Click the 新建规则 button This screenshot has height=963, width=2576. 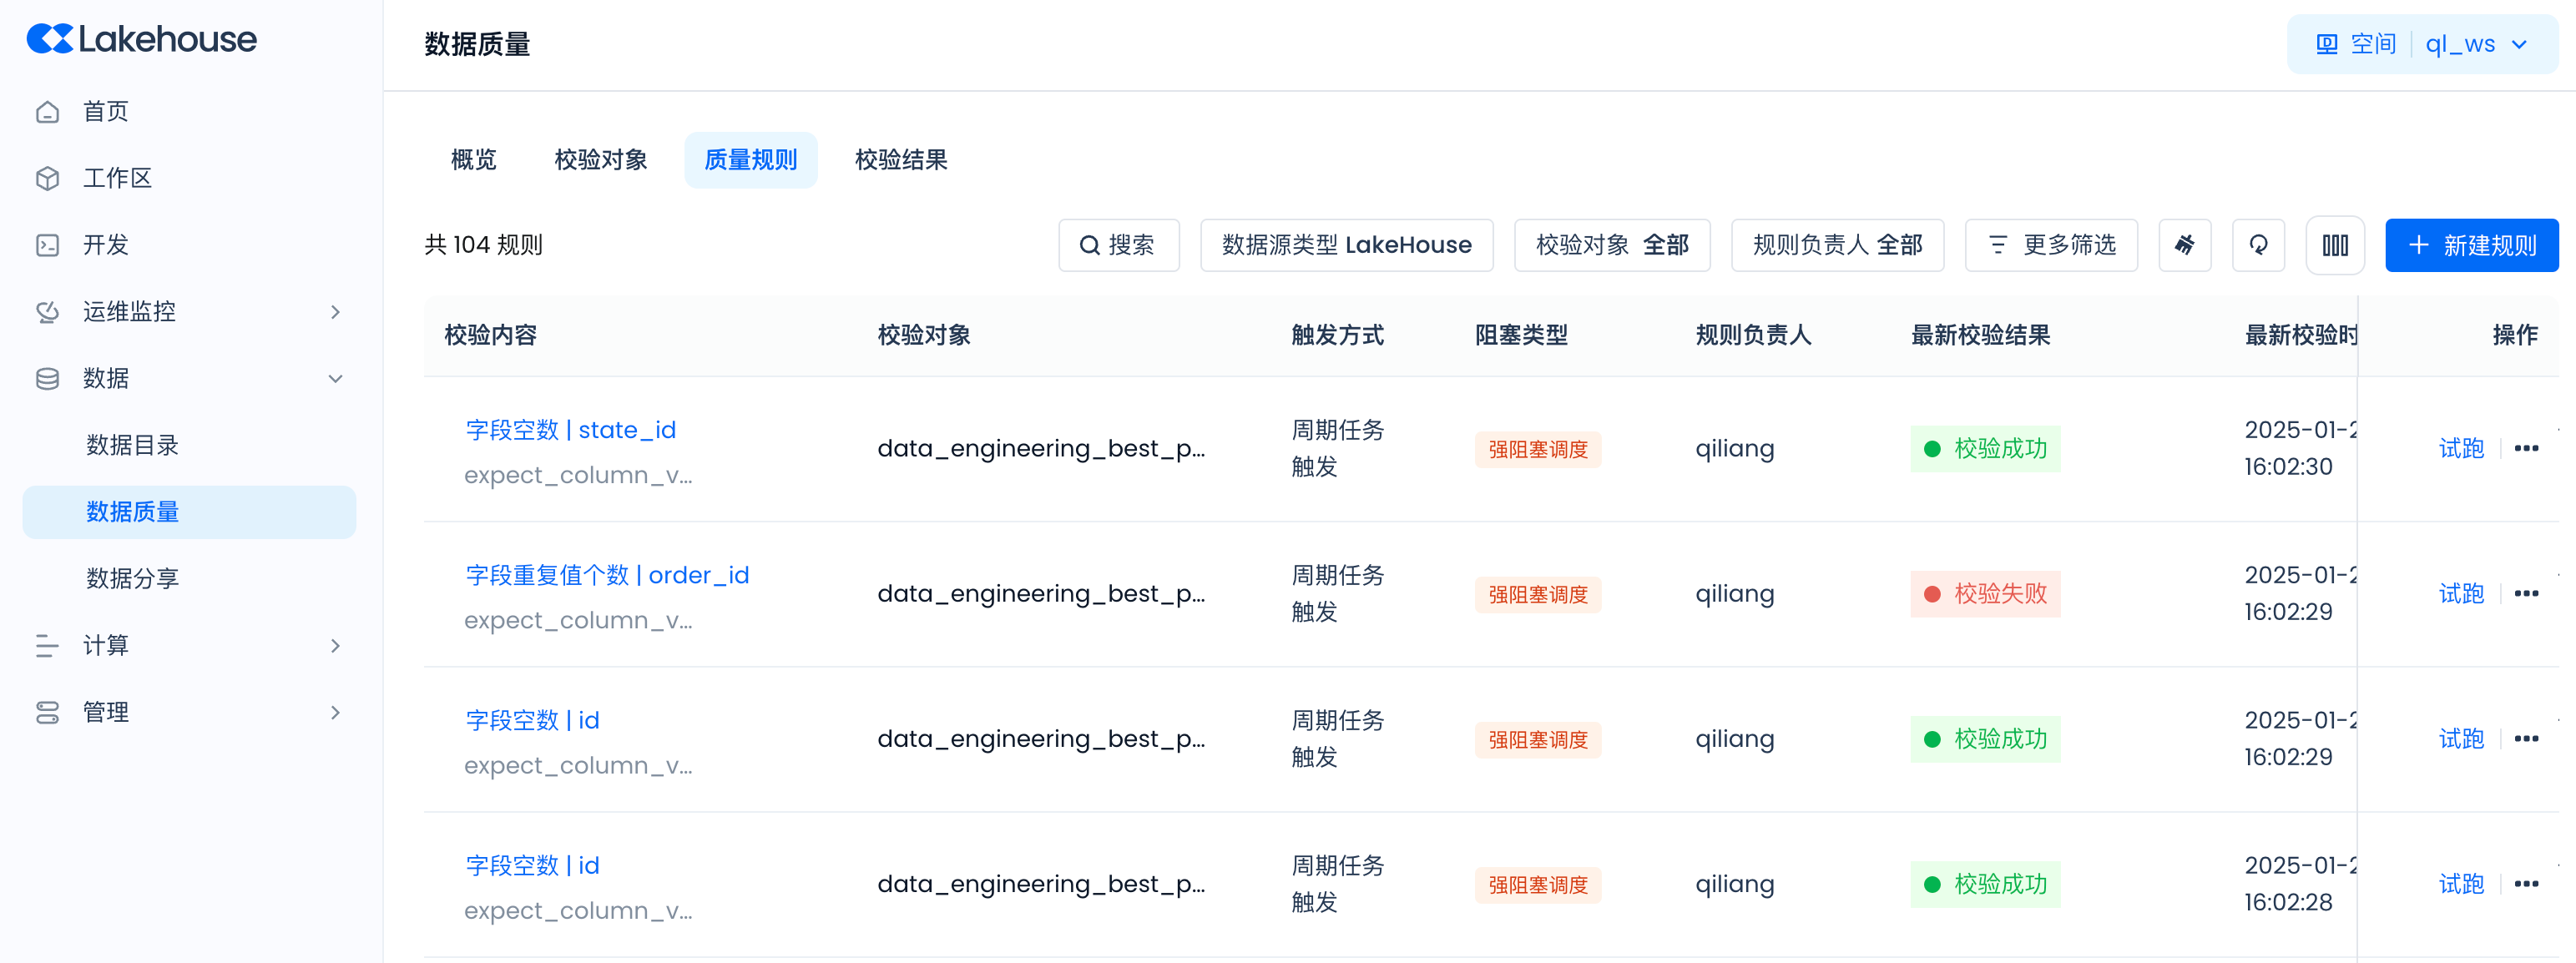[2470, 245]
